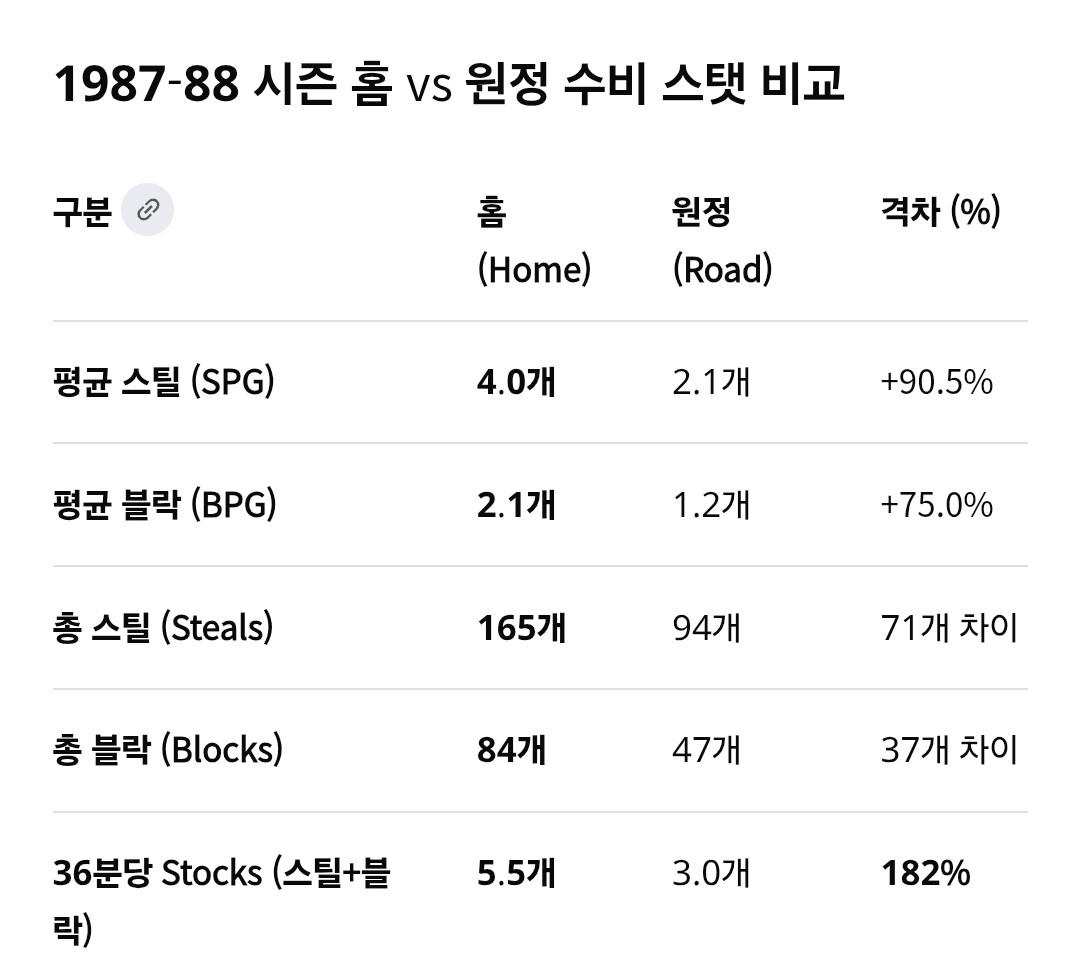The height and width of the screenshot is (971, 1080).
Task: Select the 격차 (%) column header
Action: click(940, 211)
